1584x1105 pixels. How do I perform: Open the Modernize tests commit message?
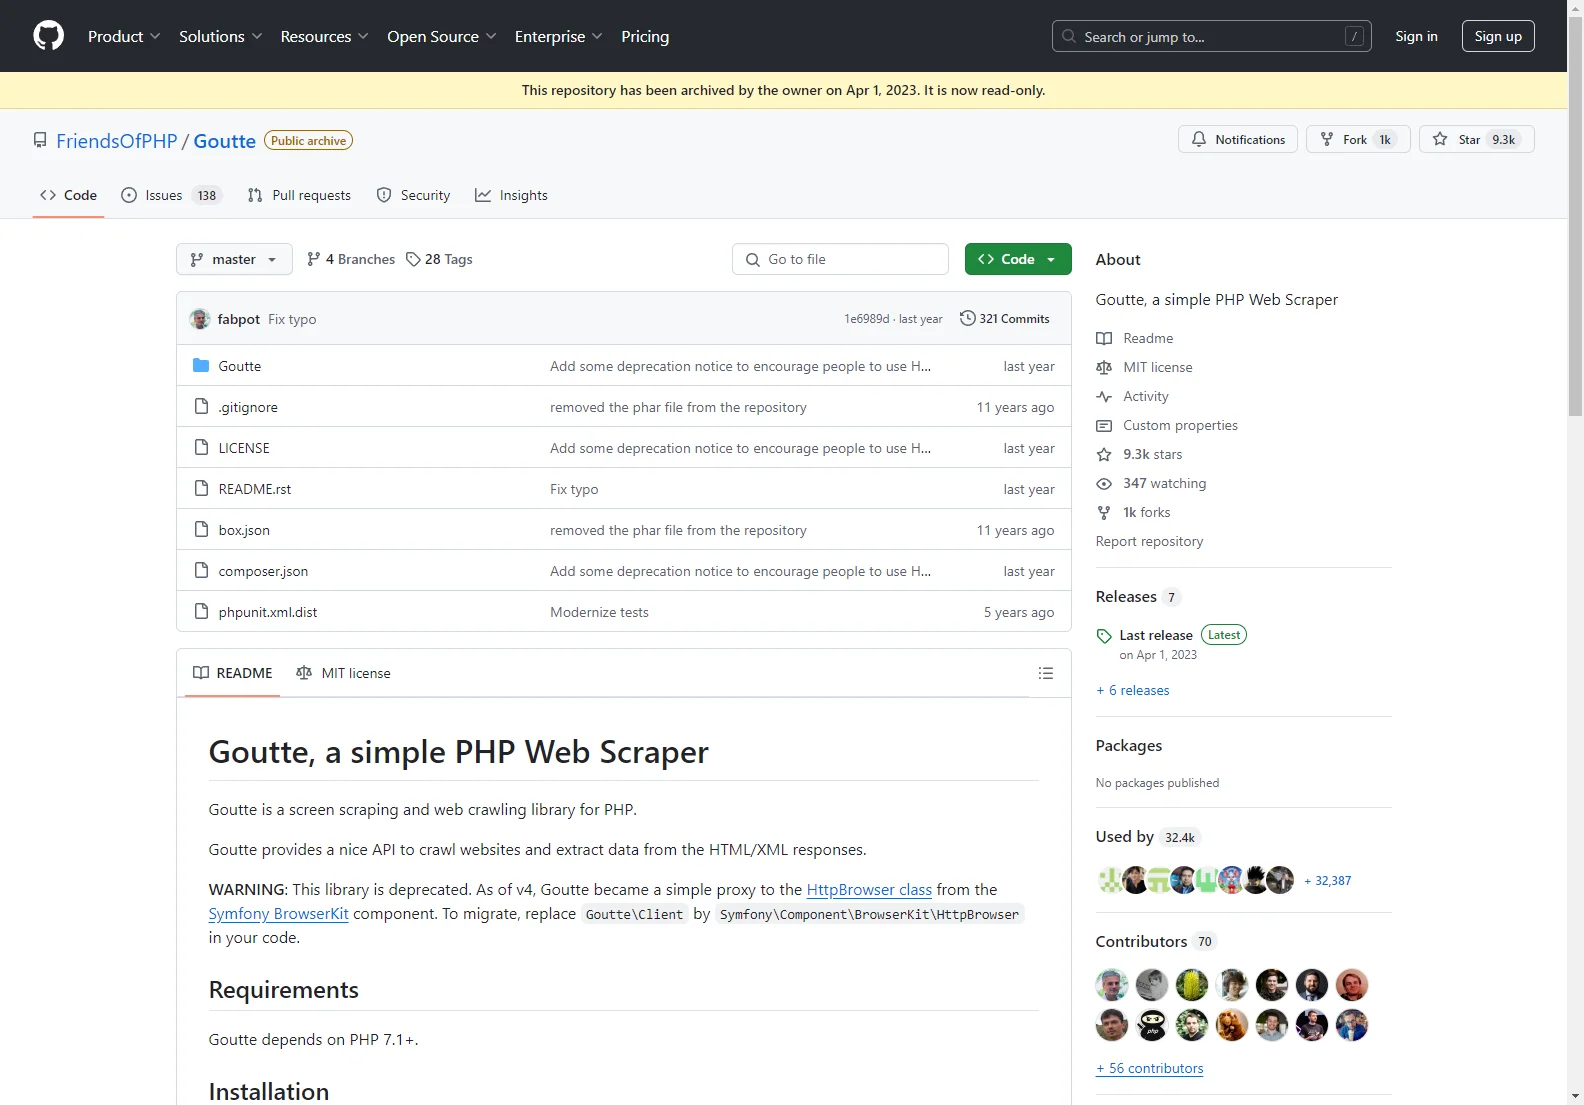coord(599,612)
